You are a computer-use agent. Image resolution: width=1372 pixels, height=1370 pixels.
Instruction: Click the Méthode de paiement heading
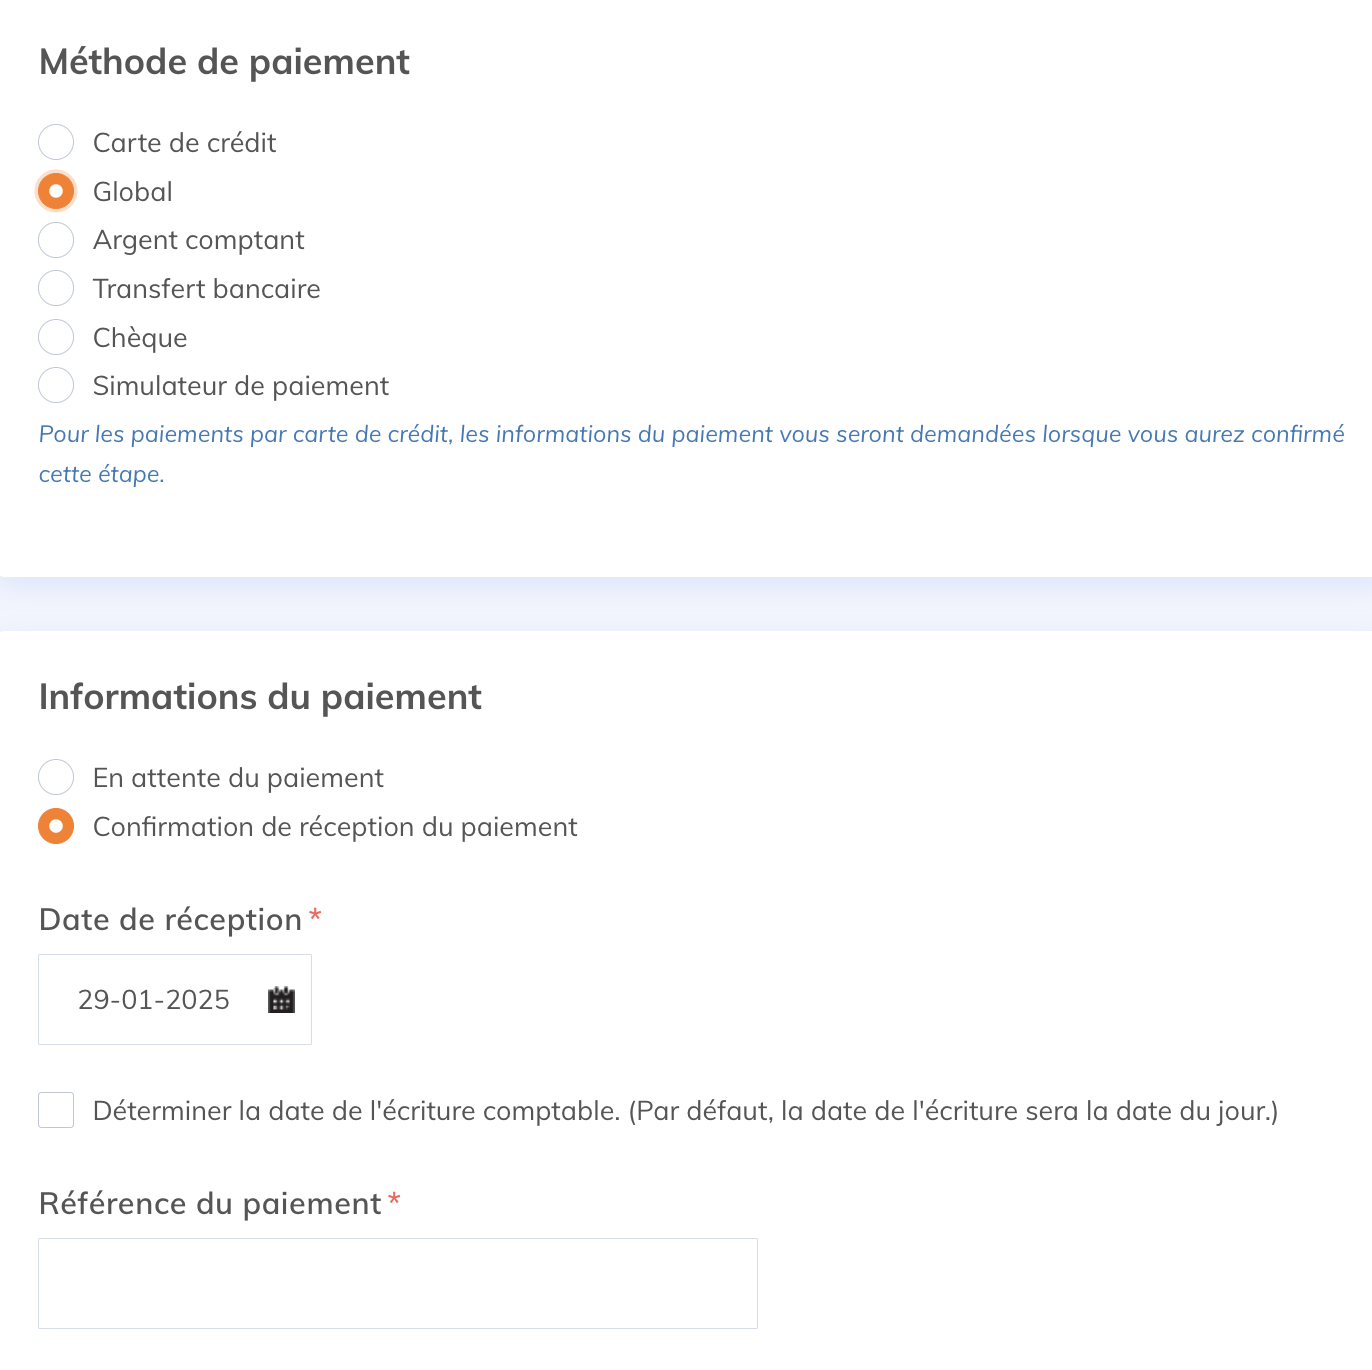(224, 62)
